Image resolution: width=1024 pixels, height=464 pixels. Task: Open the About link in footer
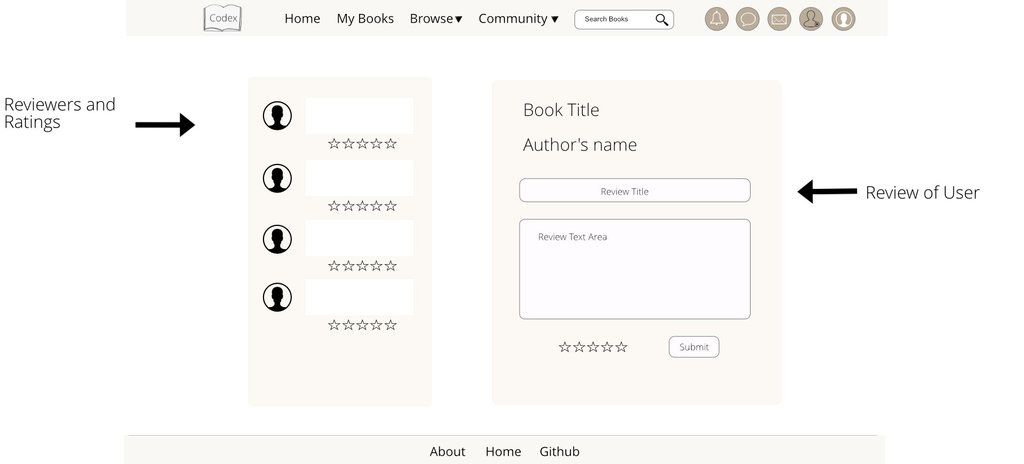point(447,452)
